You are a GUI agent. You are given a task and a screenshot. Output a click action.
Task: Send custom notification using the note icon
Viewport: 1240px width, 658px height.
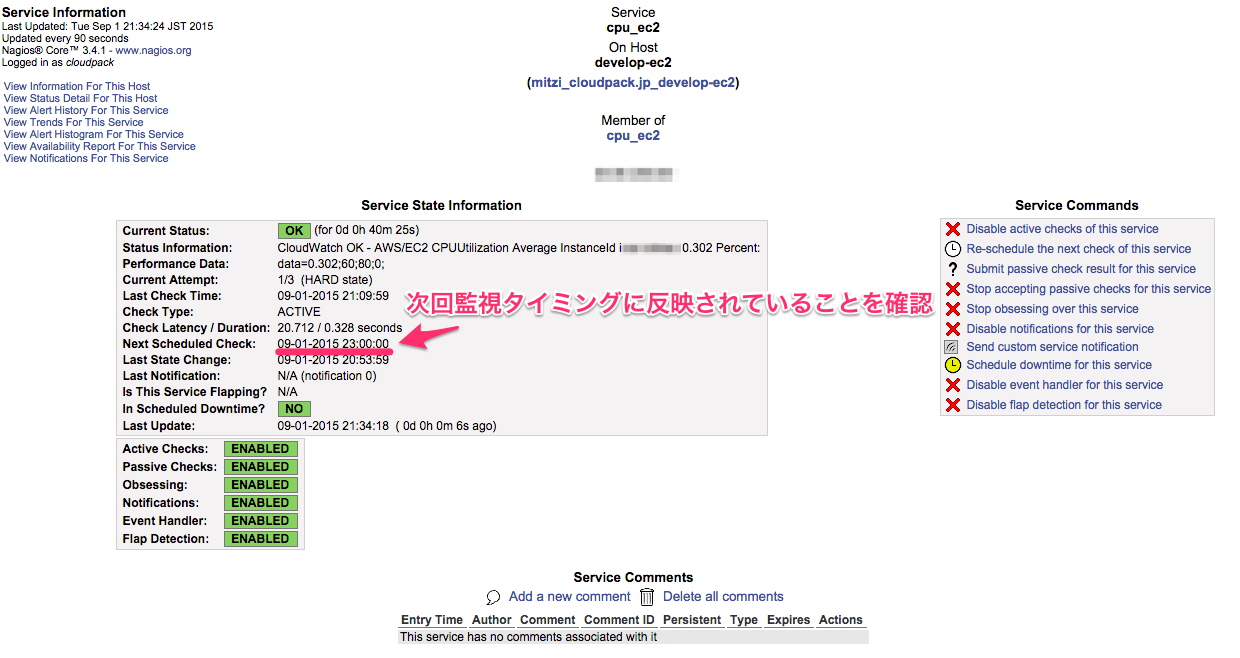coord(952,345)
